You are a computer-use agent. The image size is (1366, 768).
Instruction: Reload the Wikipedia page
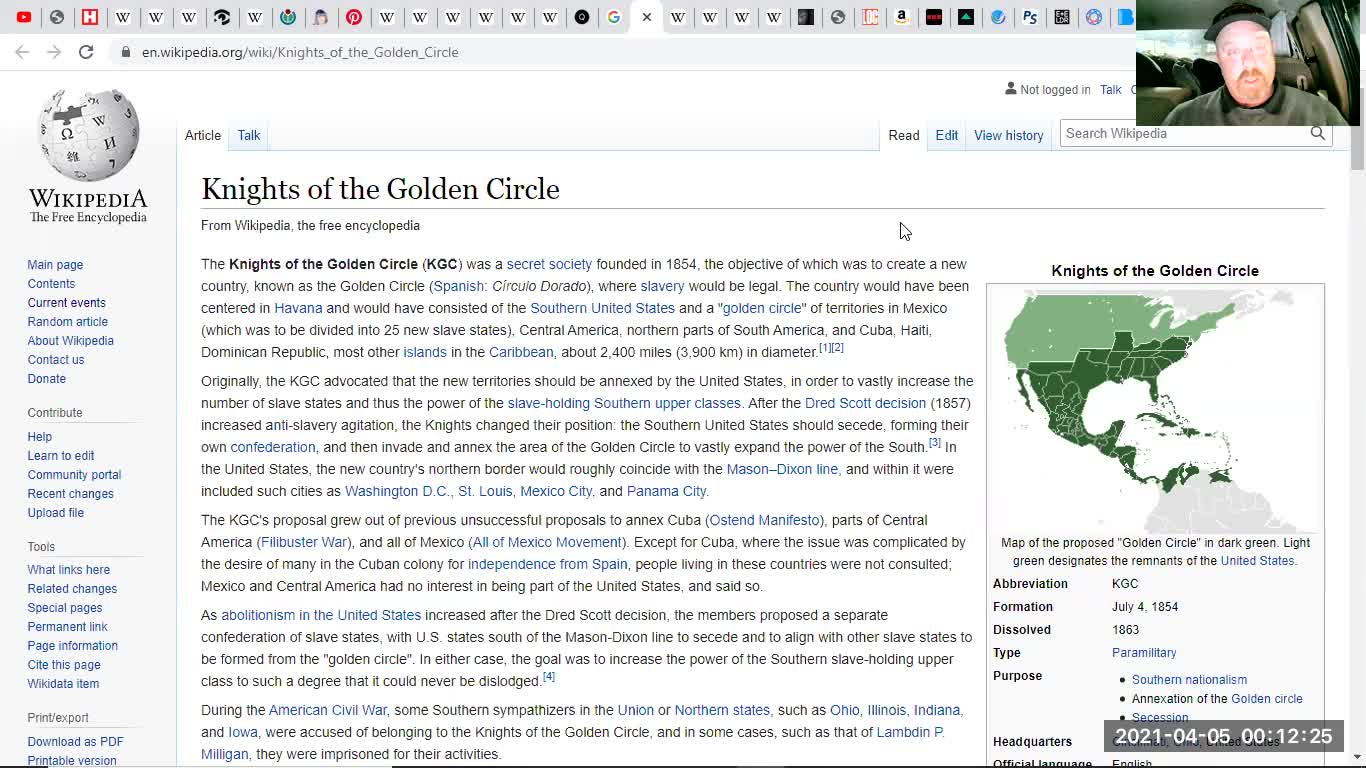(x=86, y=52)
